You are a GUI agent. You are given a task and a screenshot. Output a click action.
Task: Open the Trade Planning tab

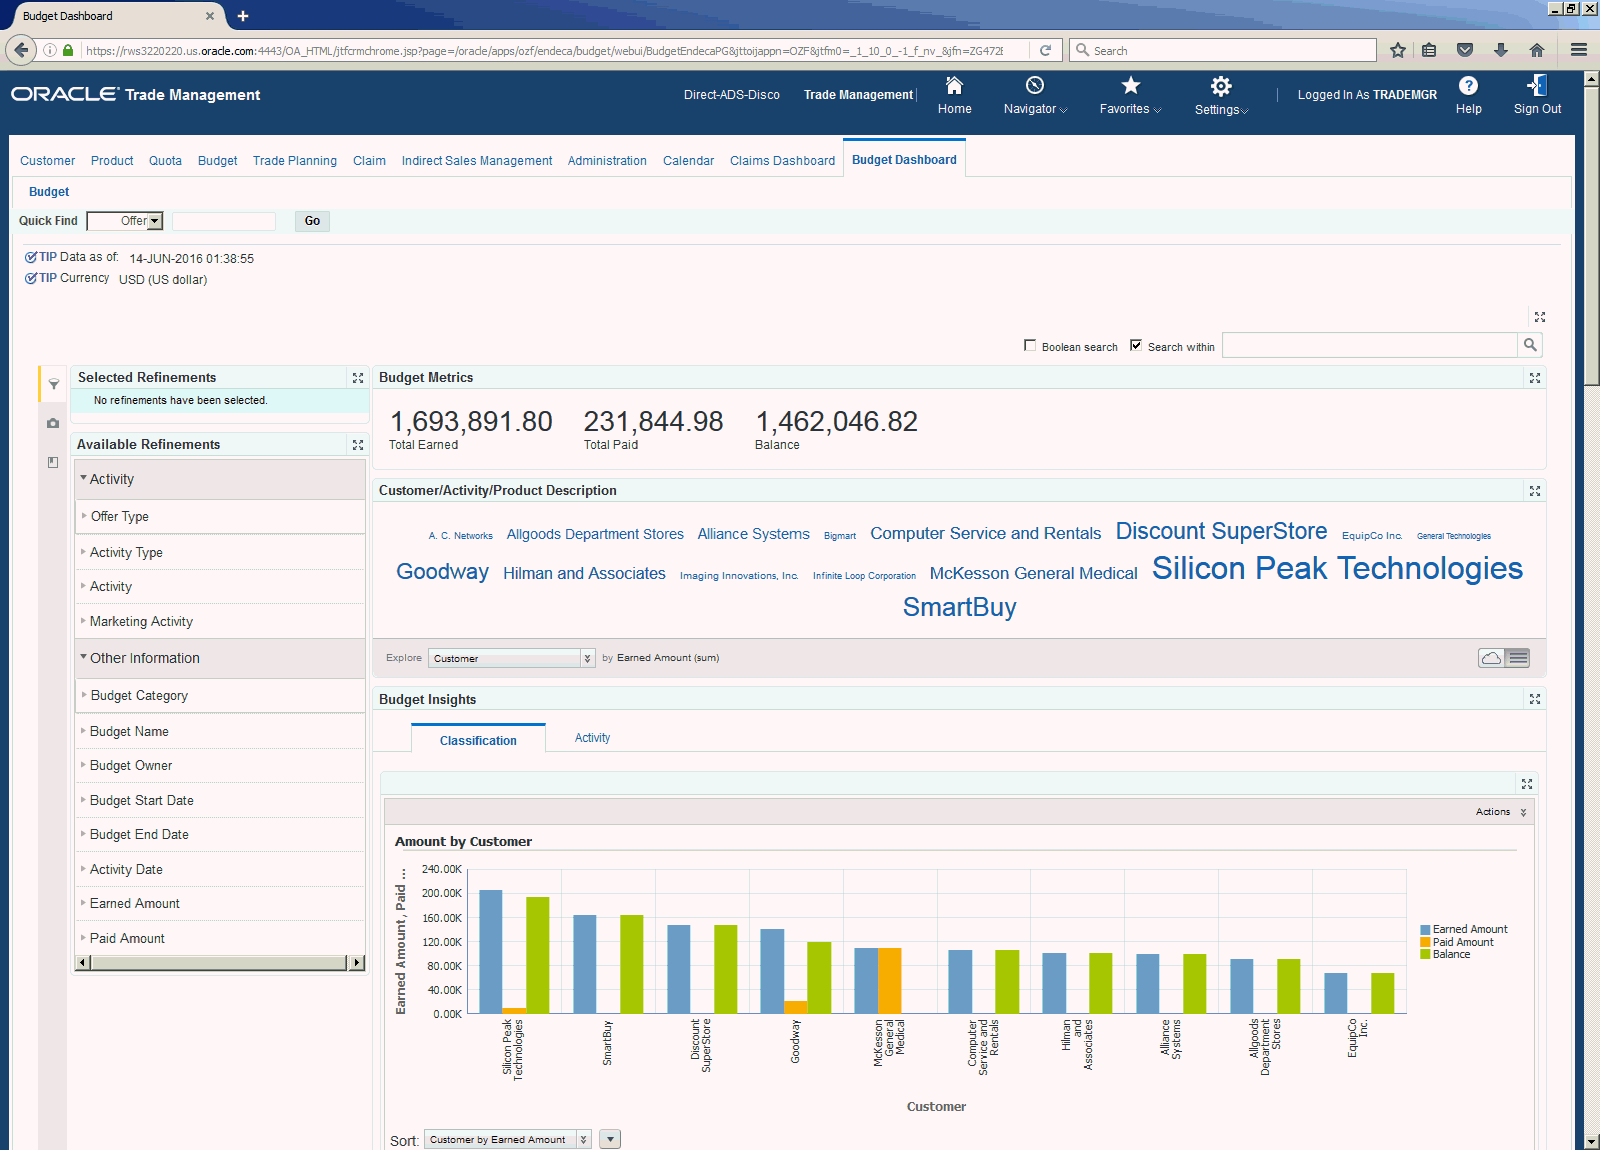tap(294, 161)
